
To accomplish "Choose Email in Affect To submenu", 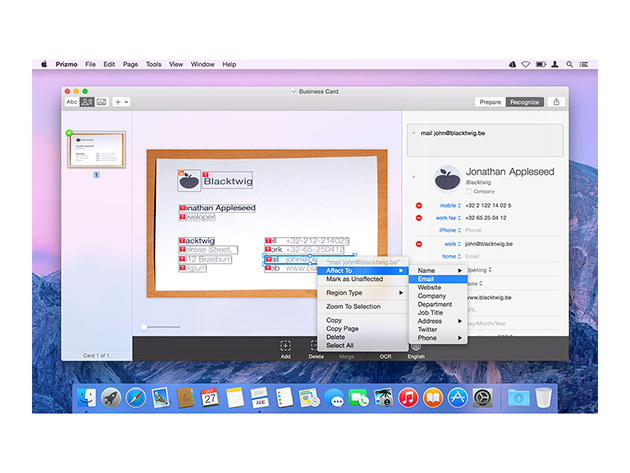I will point(438,279).
